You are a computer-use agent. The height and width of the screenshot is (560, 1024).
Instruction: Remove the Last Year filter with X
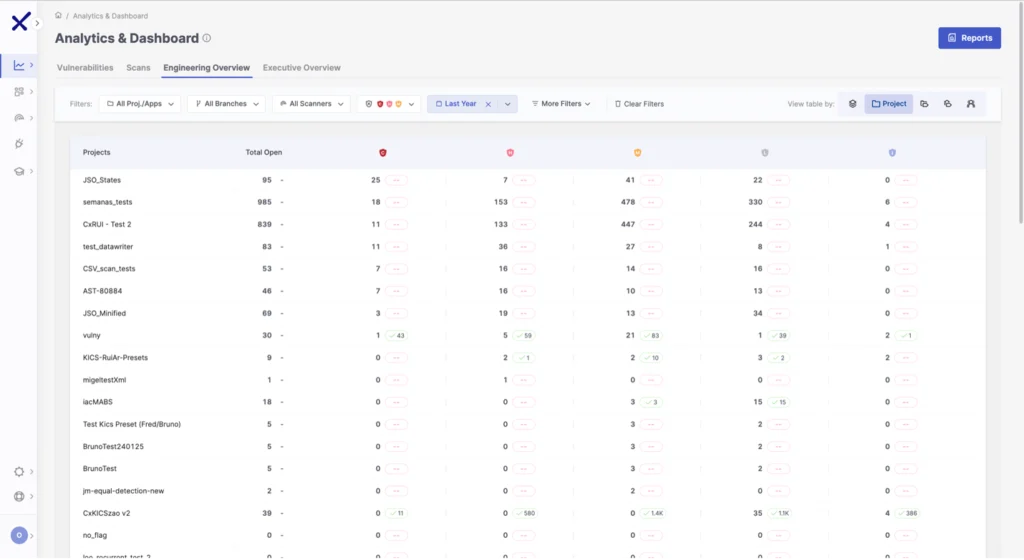(x=488, y=104)
